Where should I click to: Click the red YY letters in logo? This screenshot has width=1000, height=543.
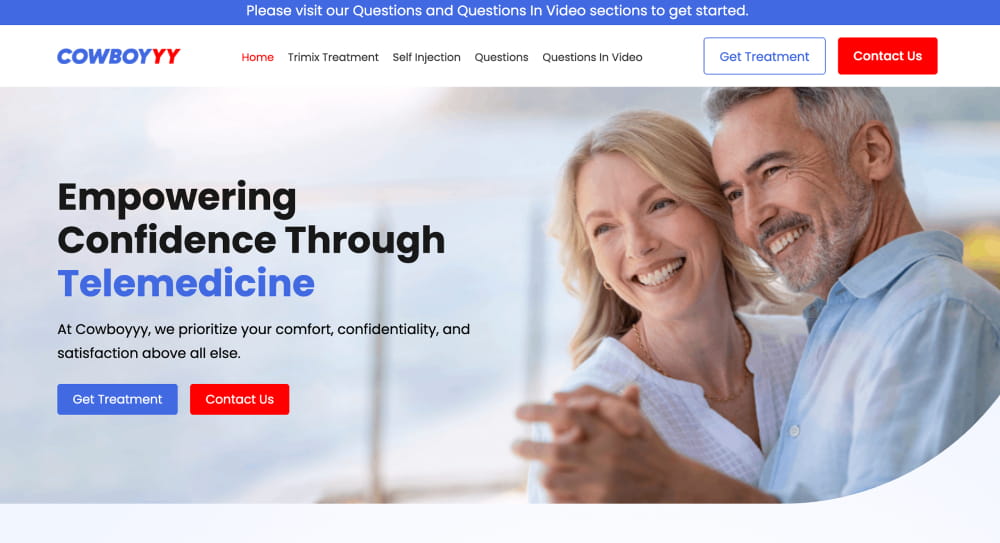point(166,57)
